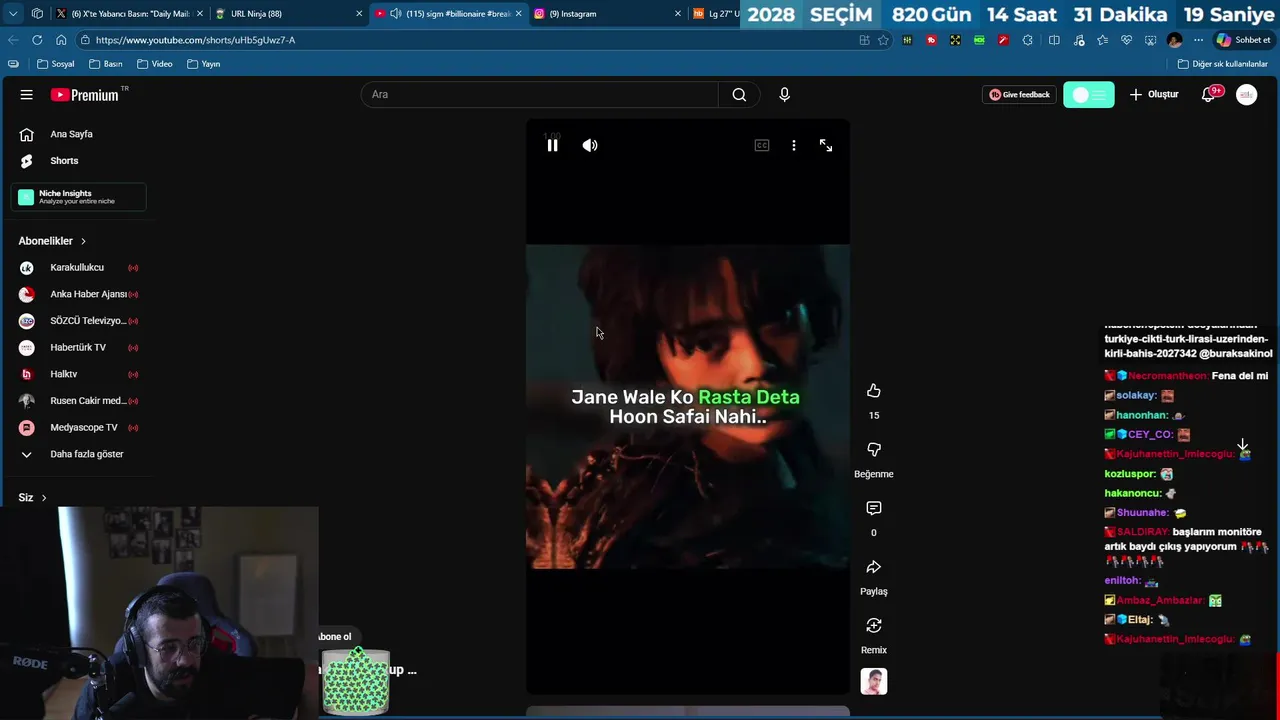Click the Give feedback button
Viewport: 1280px width, 720px height.
pos(1019,94)
